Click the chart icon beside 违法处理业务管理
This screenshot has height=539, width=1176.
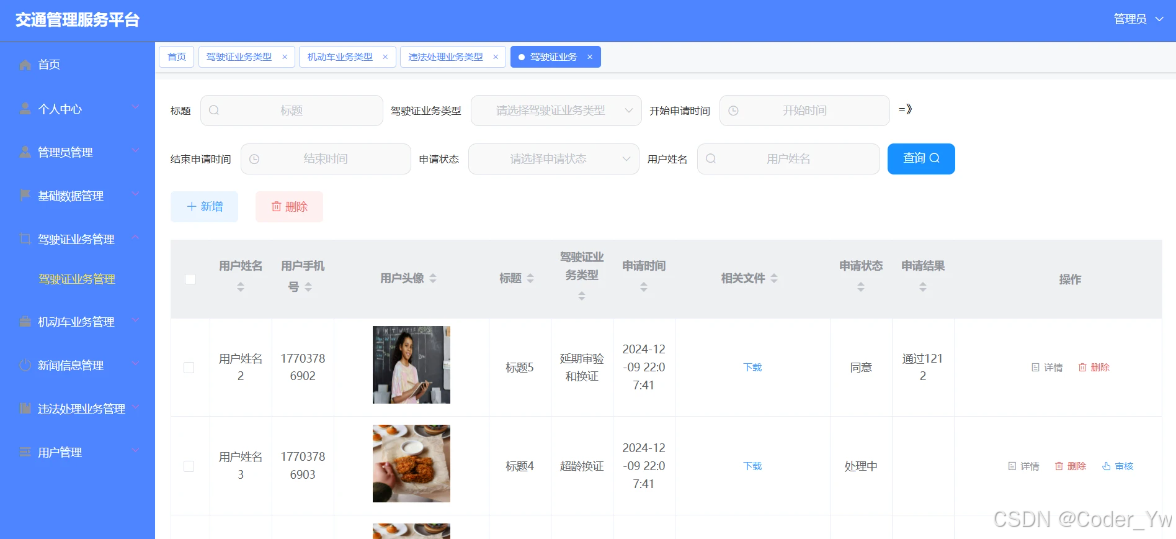coord(26,409)
